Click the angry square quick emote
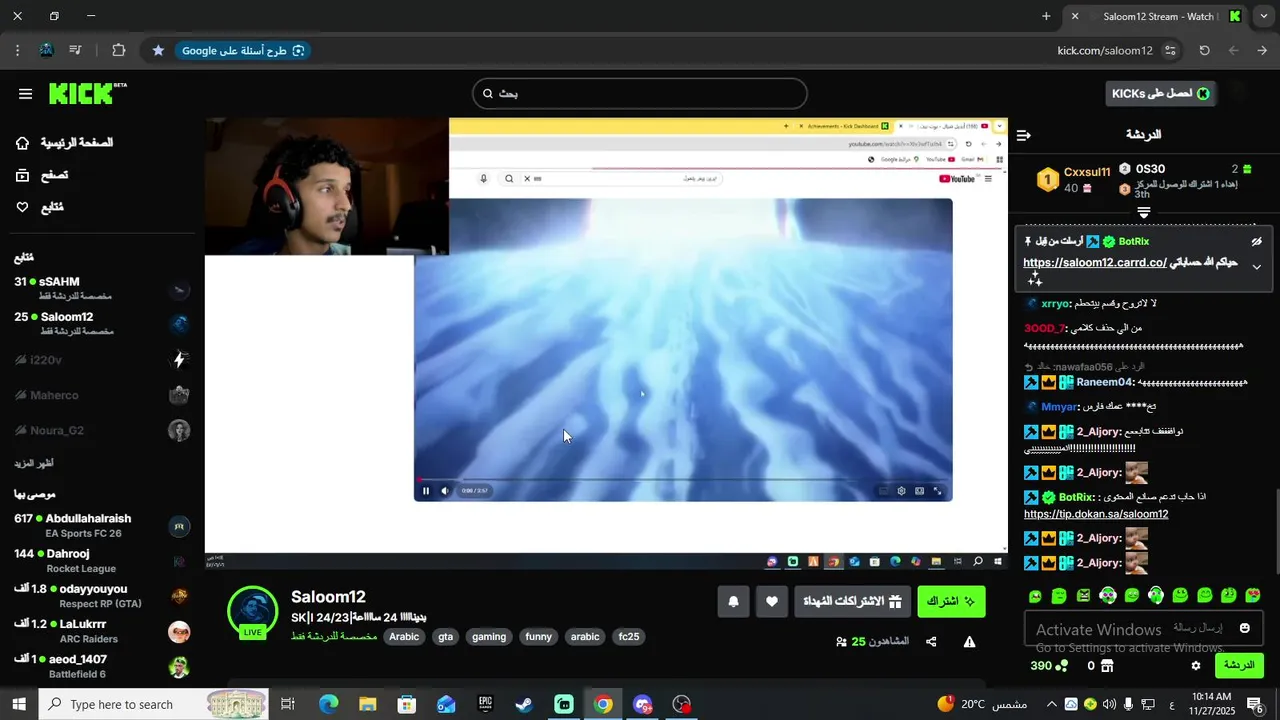 point(1083,596)
